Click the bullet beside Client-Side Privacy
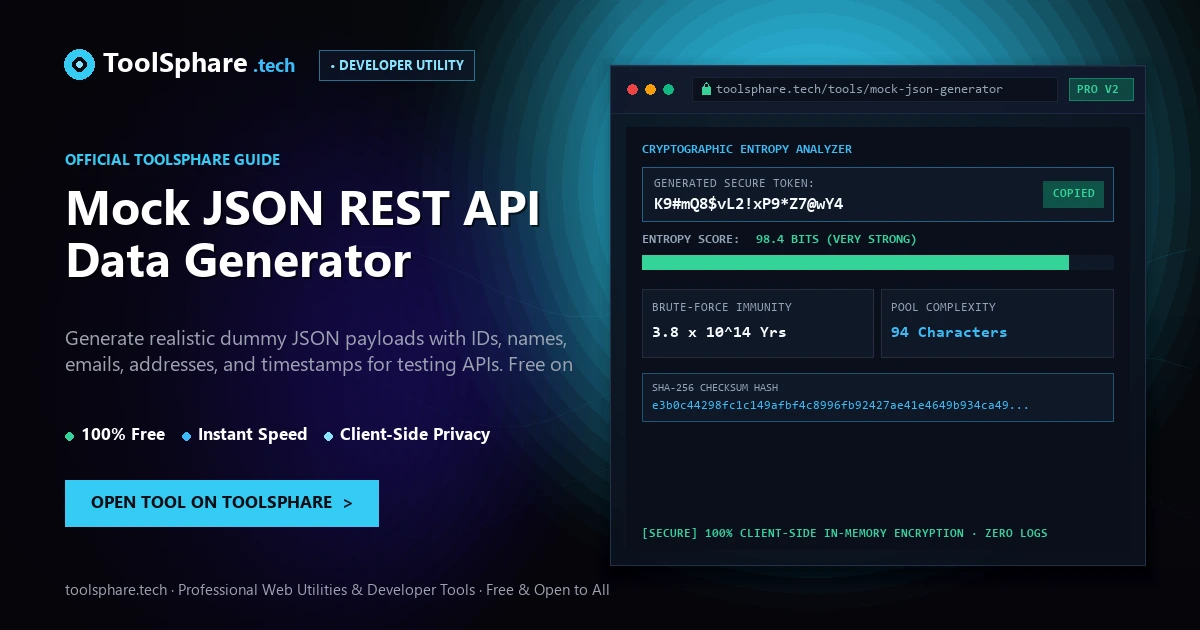The width and height of the screenshot is (1200, 630). pyautogui.click(x=329, y=436)
